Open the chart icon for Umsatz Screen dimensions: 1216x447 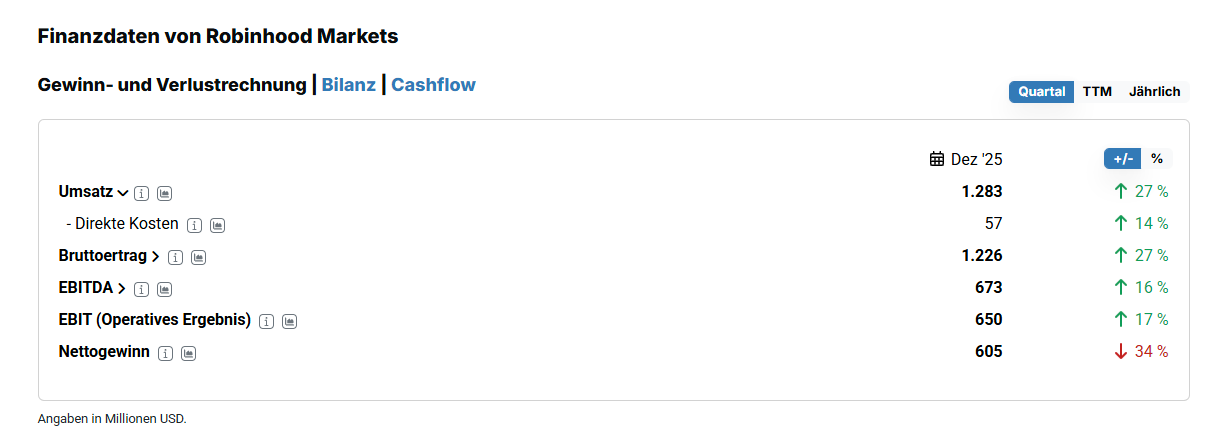pos(165,193)
